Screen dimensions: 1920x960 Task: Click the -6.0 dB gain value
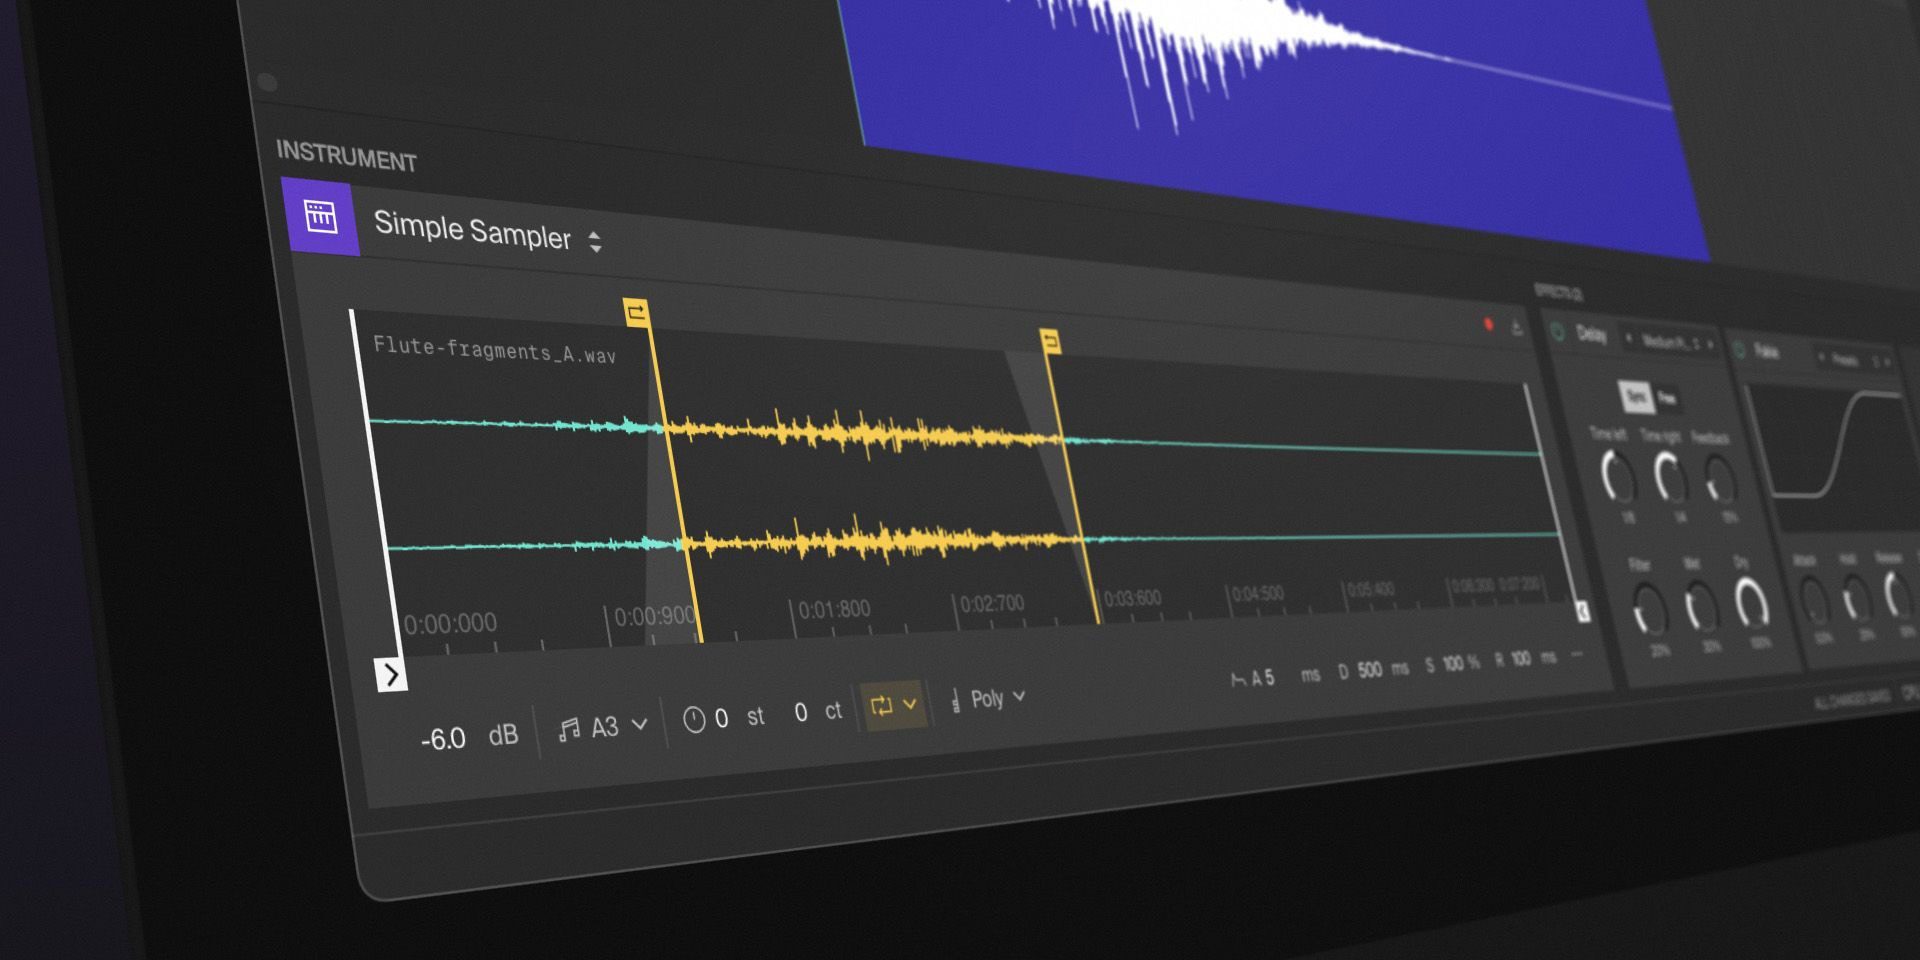469,737
